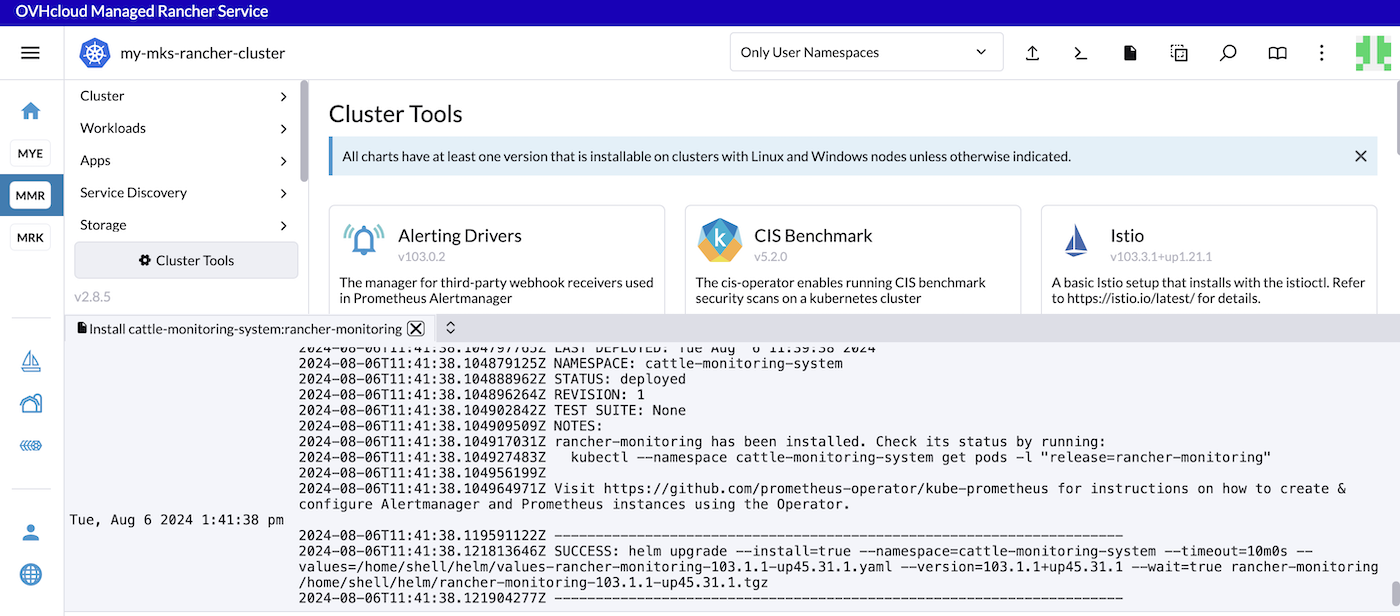Open the resource search magnifier icon
The image size is (1400, 616).
pos(1228,53)
